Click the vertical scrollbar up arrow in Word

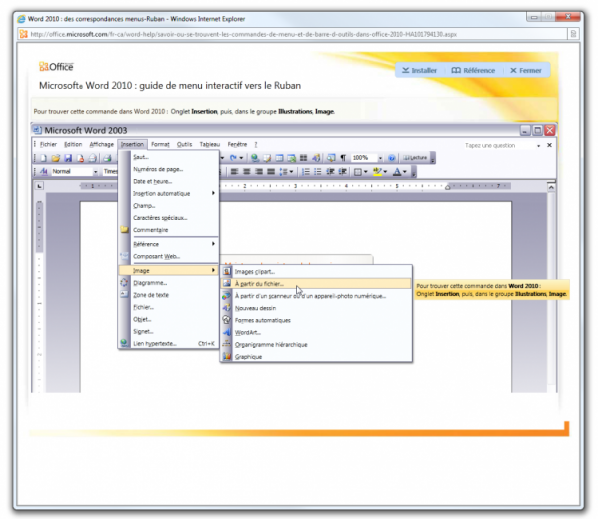click(551, 187)
